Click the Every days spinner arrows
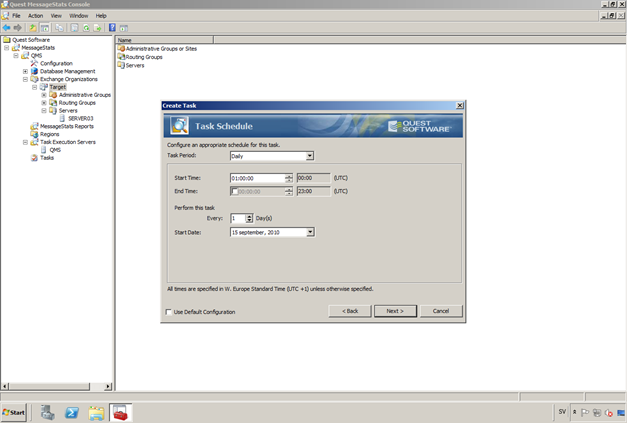This screenshot has height=423, width=627. (249, 218)
